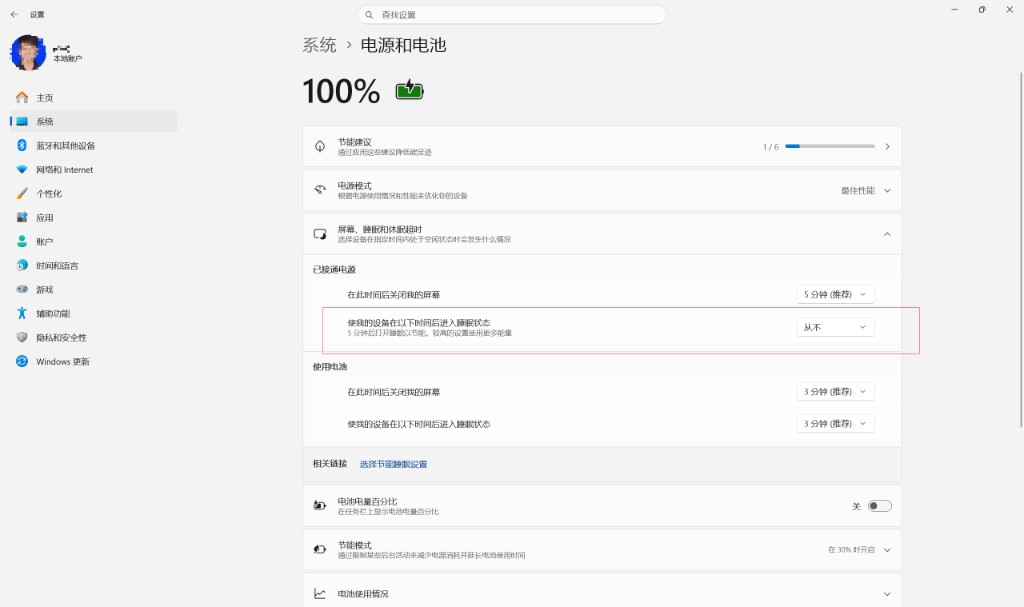Click the 相关链接 label
Image resolution: width=1024 pixels, height=607 pixels.
tap(330, 463)
